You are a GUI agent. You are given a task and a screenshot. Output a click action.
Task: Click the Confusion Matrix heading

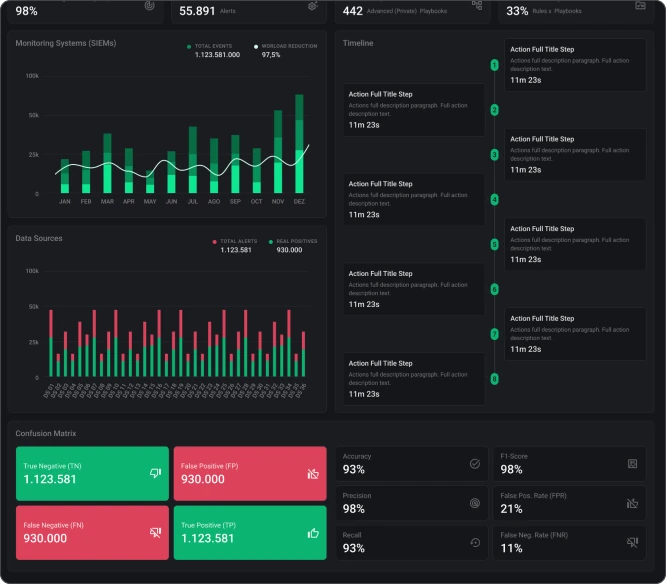(x=46, y=433)
